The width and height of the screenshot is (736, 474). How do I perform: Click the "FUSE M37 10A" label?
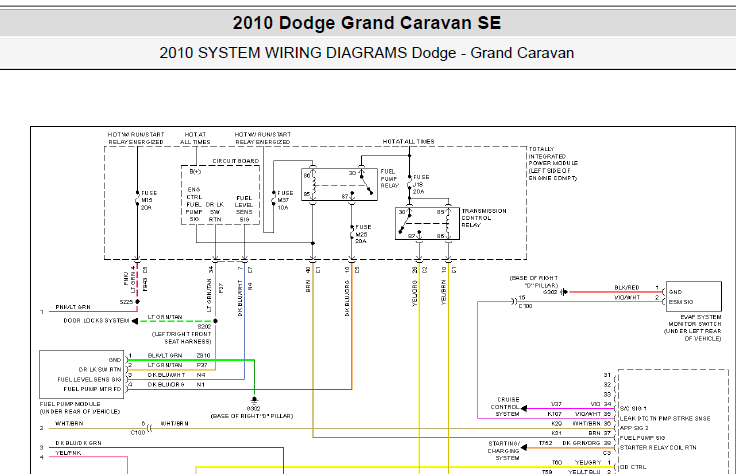(285, 200)
